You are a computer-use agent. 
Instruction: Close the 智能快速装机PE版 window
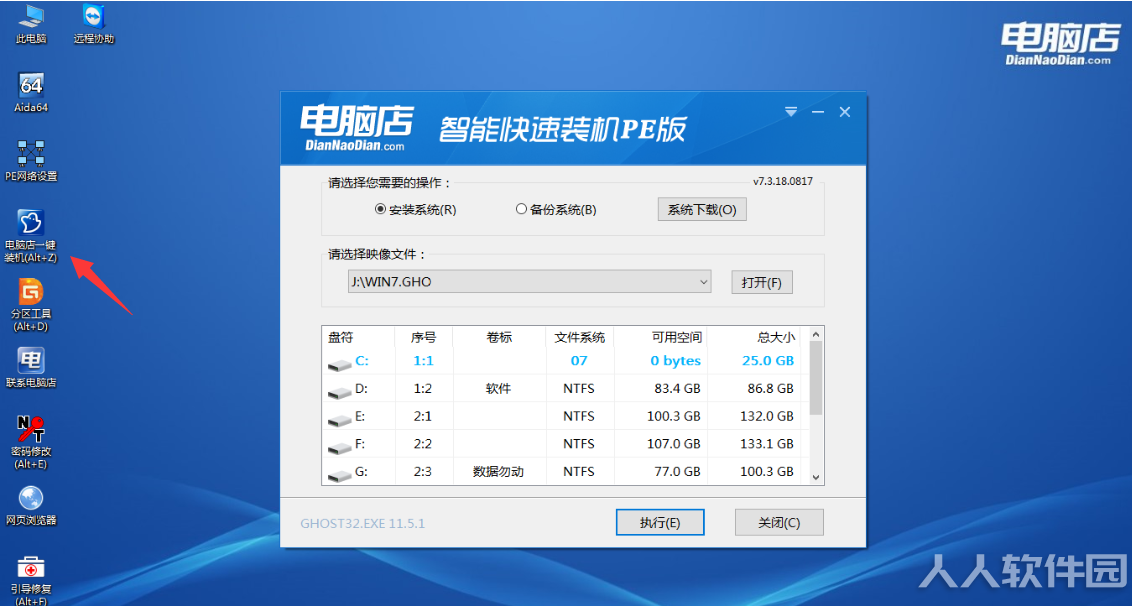[845, 112]
